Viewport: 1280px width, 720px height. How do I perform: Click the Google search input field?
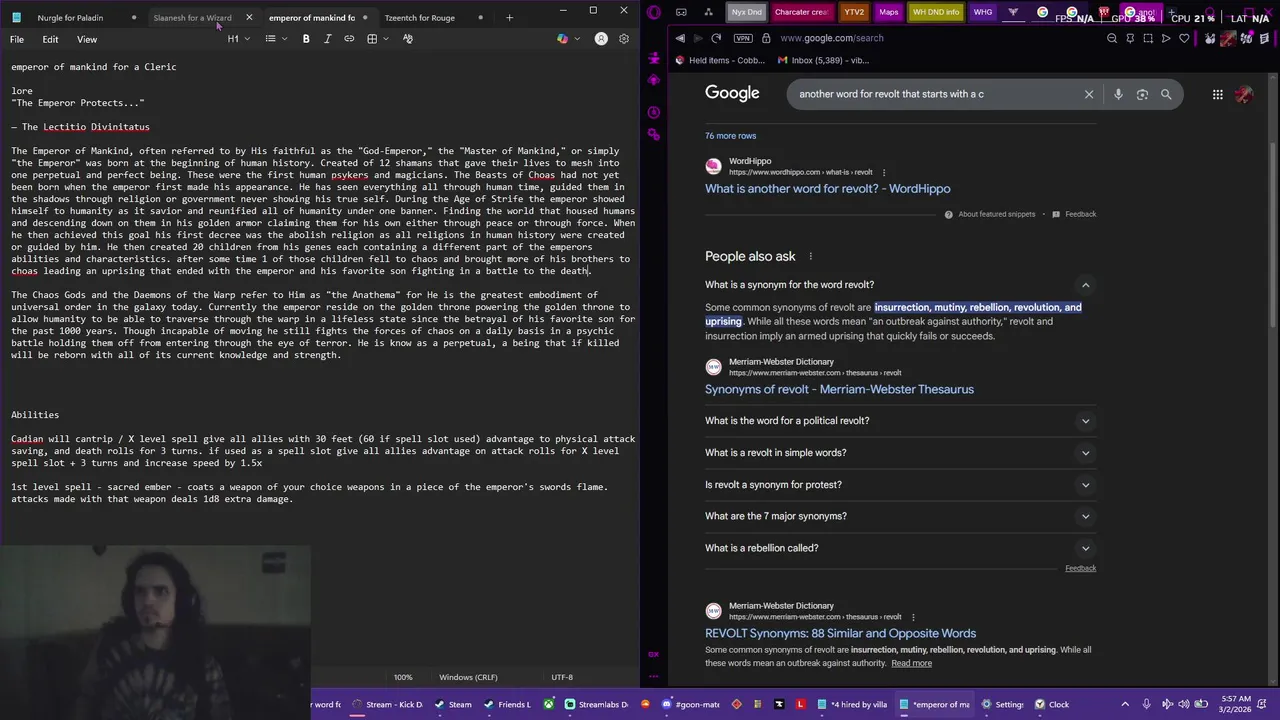pyautogui.click(x=935, y=94)
